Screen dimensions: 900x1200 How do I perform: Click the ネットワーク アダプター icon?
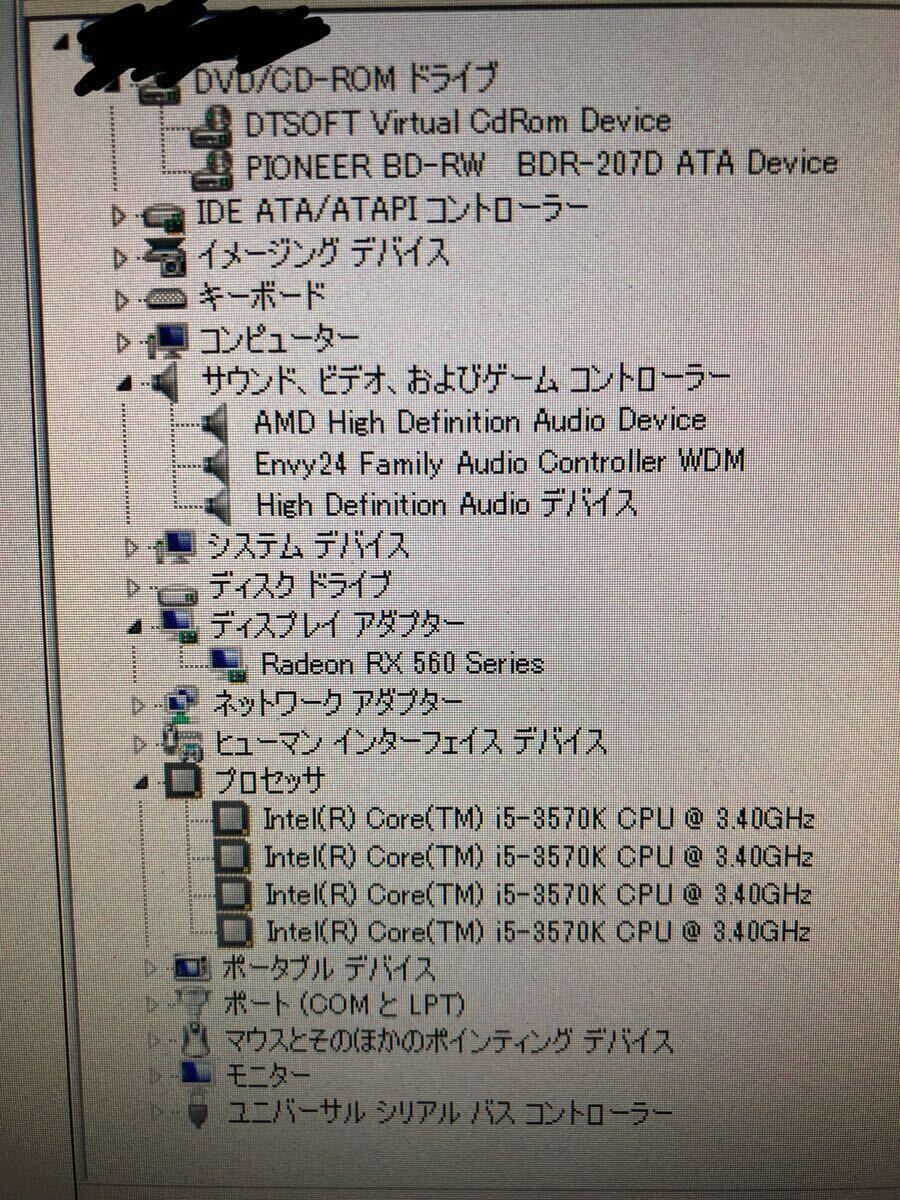(x=181, y=705)
